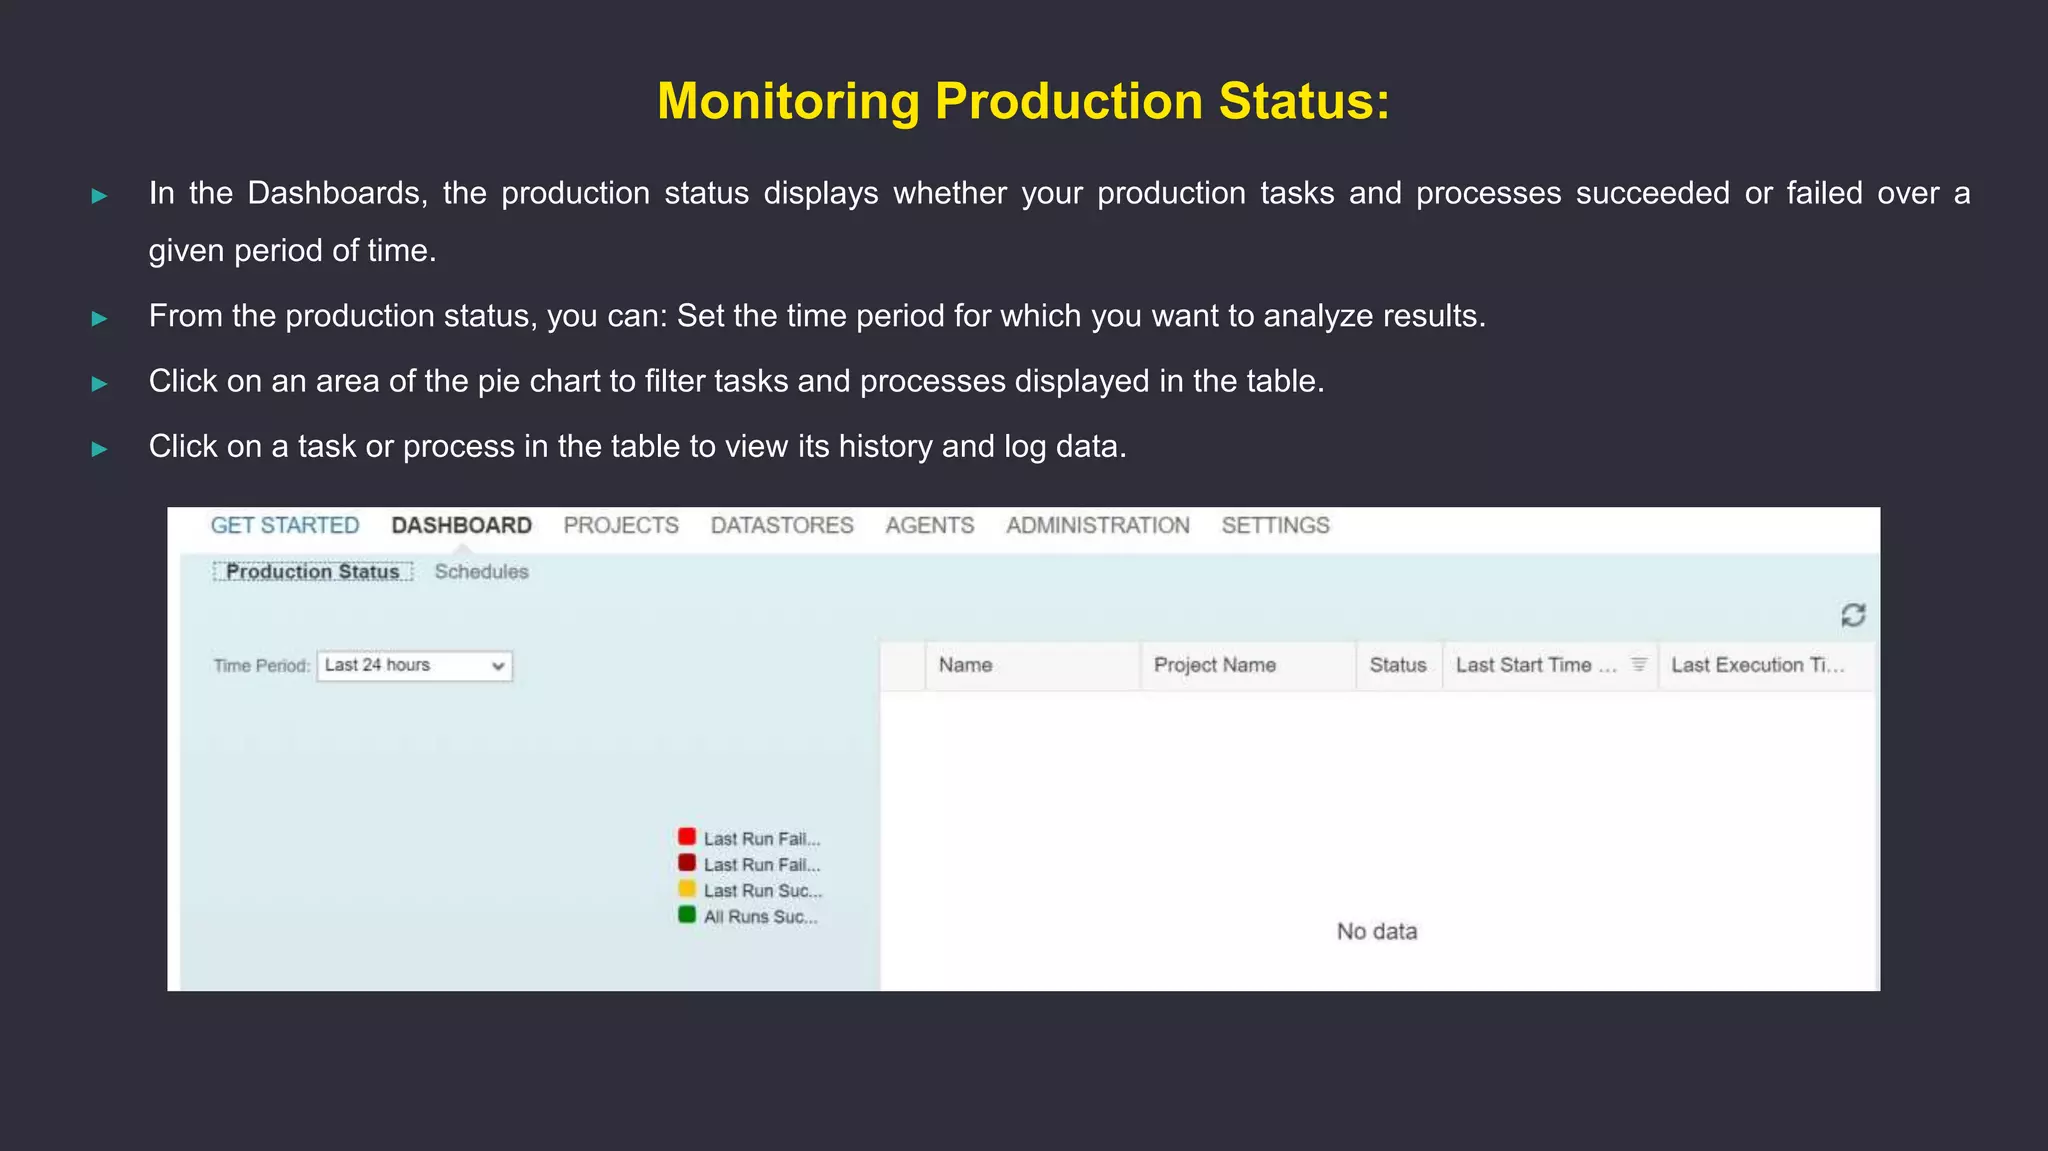
Task: Open the SETTINGS tab
Action: [x=1275, y=526]
